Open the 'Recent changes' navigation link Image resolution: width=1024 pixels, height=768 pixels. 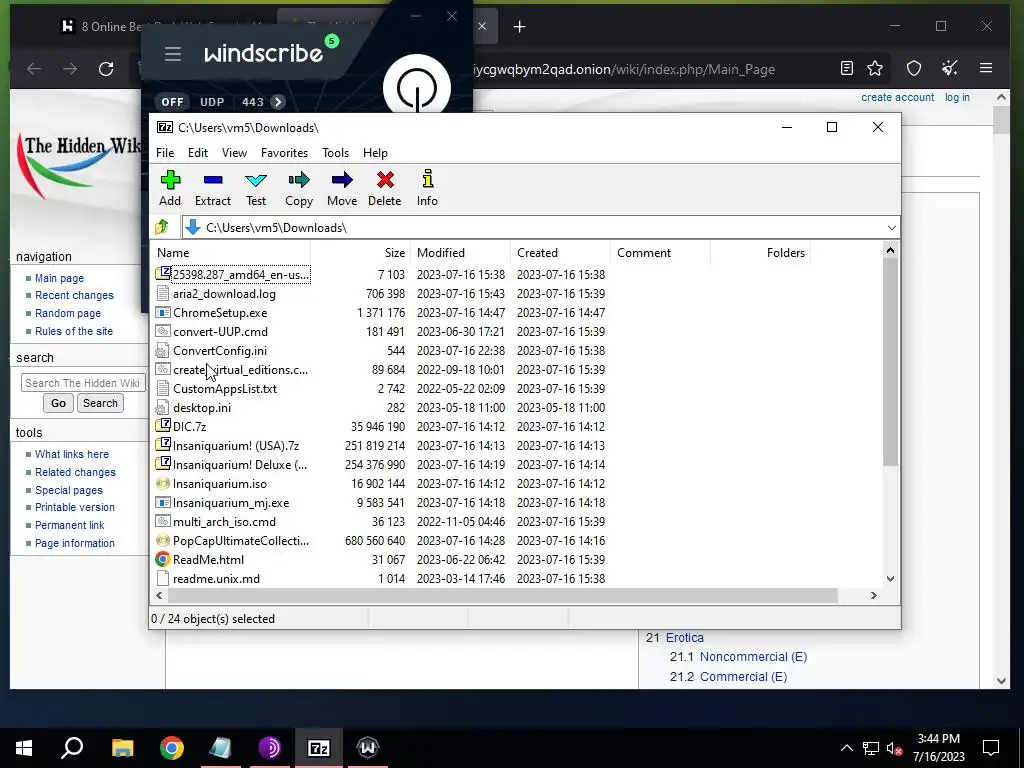coord(74,295)
